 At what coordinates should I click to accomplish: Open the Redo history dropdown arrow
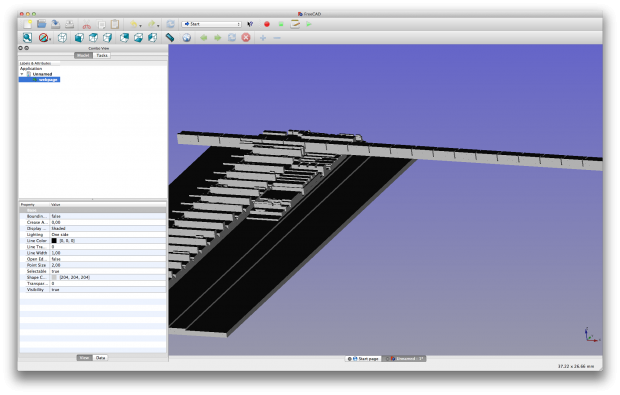tap(158, 26)
